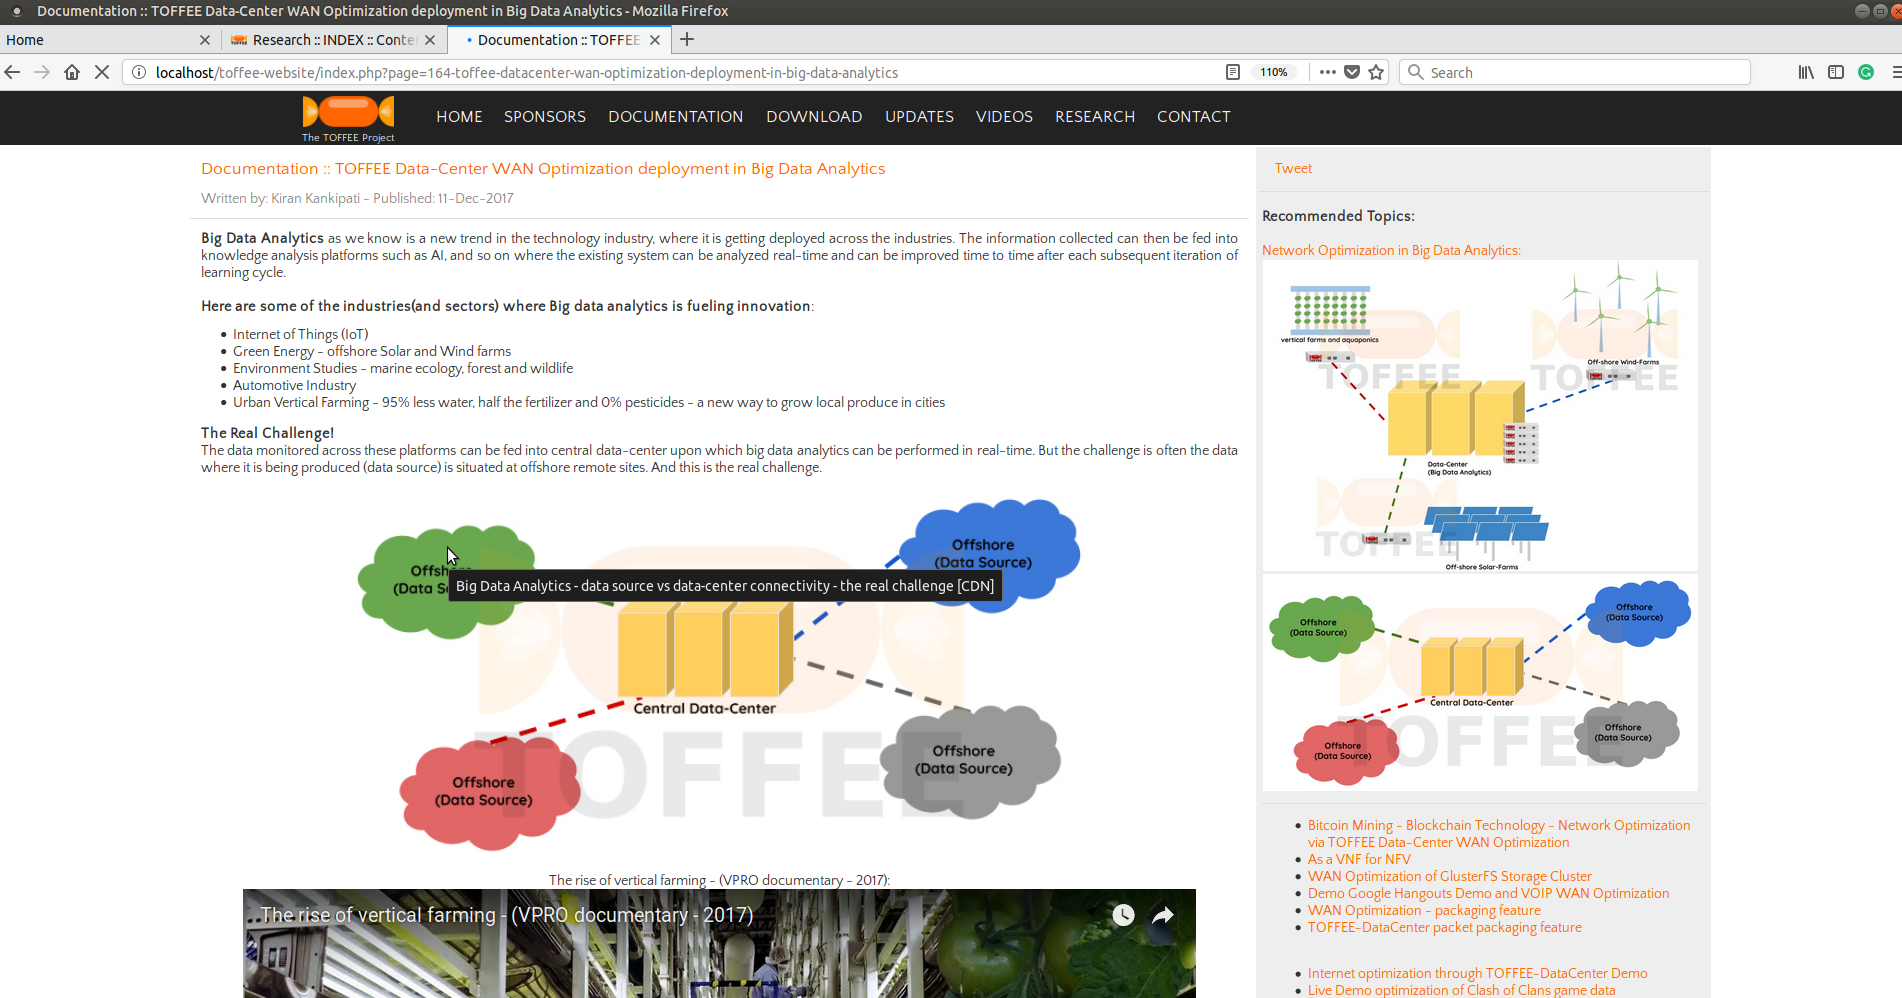
Task: Show site information icon in address bar
Action: 139,72
